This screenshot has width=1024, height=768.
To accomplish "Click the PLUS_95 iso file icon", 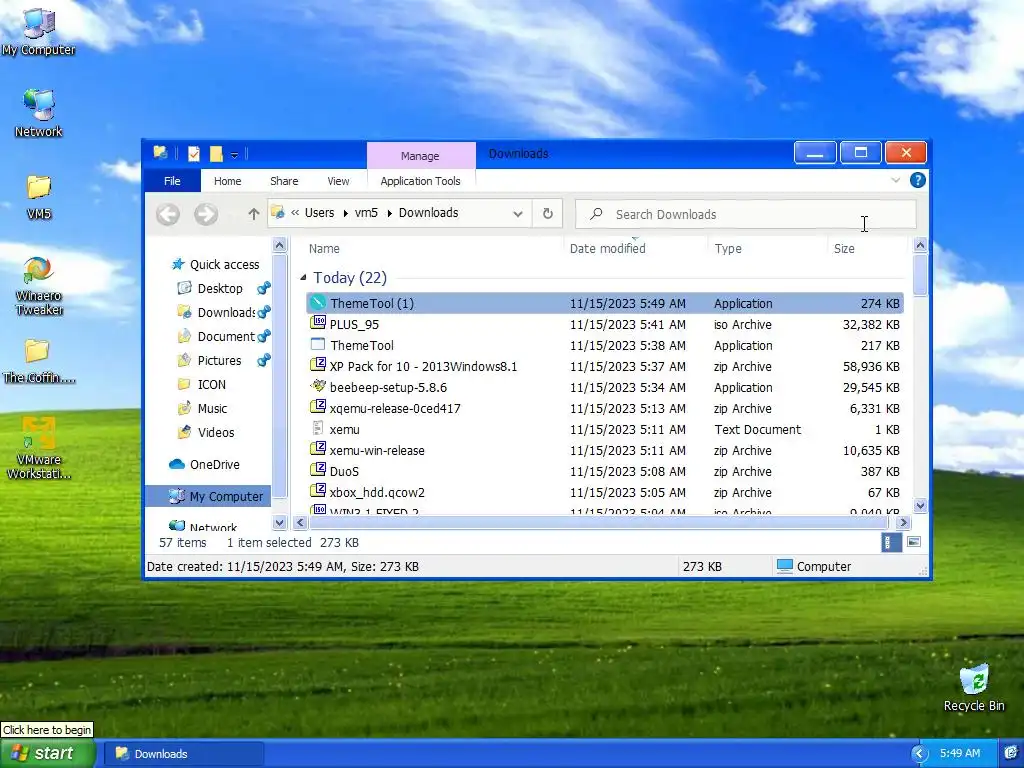I will pyautogui.click(x=317, y=323).
